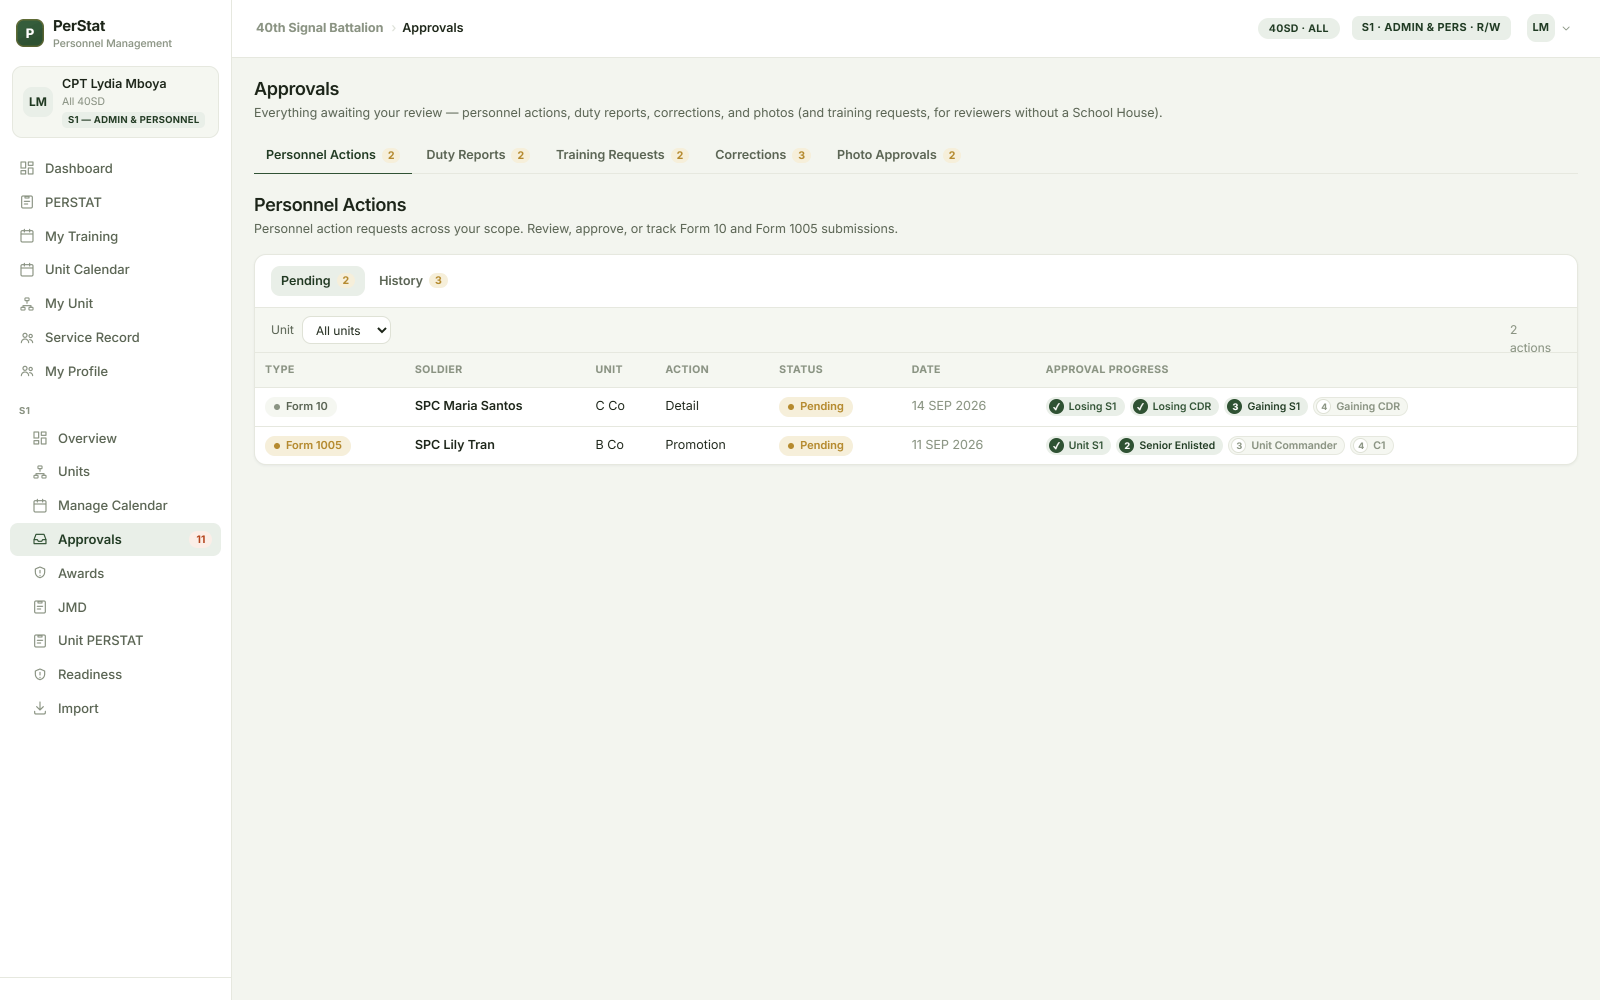Click the JMD document icon
The image size is (1600, 1000).
point(40,607)
